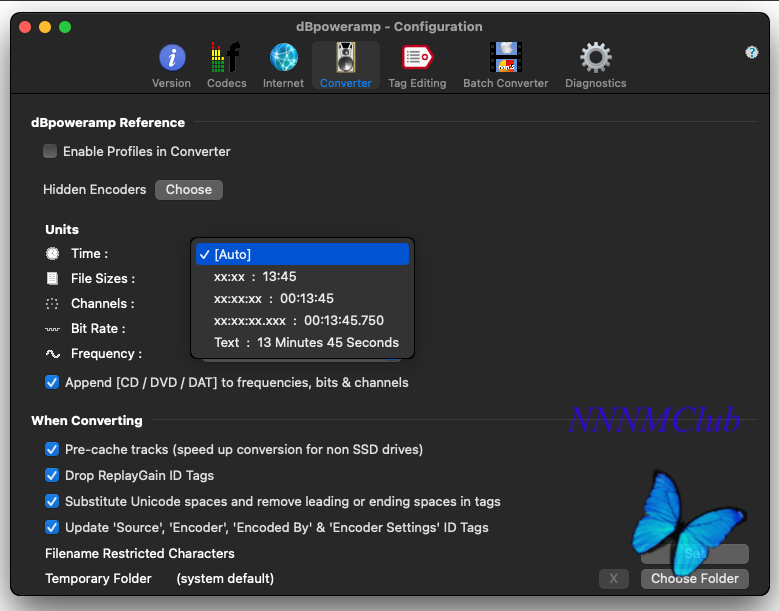Toggle Update 'Source', 'Encoder' ID Tags checkbox
Screen dimensions: 779x611
pos(52,527)
